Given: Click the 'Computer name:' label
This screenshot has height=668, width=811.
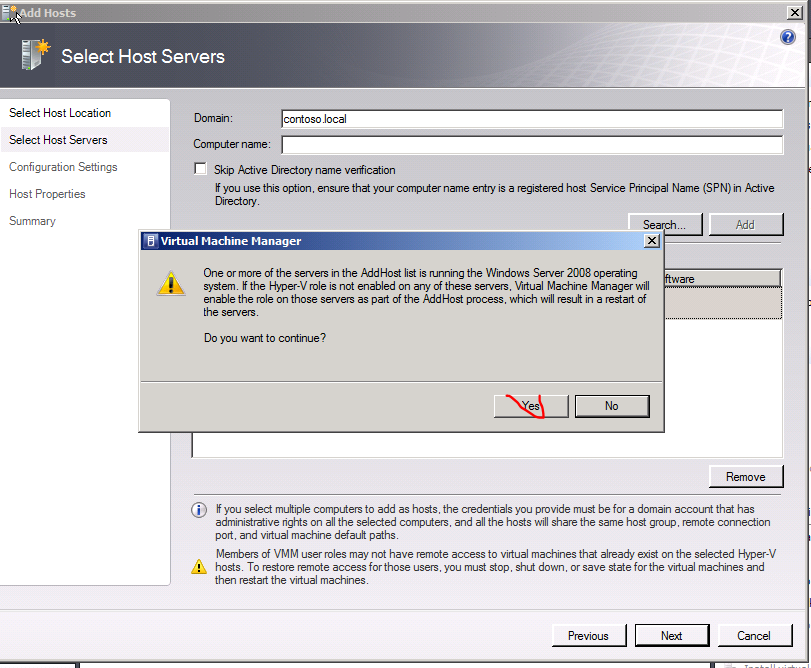Looking at the screenshot, I should [x=232, y=144].
